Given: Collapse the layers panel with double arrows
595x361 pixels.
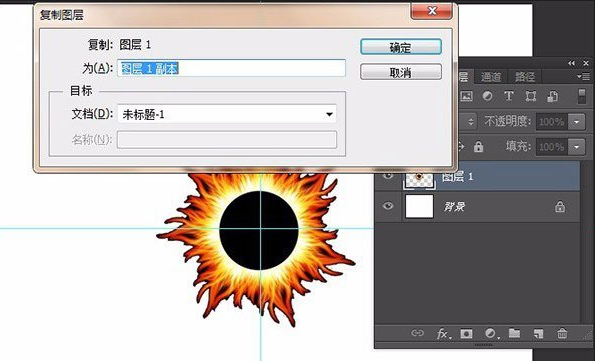Looking at the screenshot, I should point(571,63).
